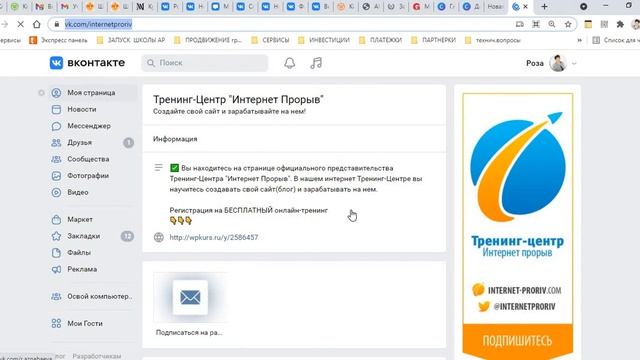Open 'Новости' in sidebar
This screenshot has height=360, width=640.
pos(82,109)
